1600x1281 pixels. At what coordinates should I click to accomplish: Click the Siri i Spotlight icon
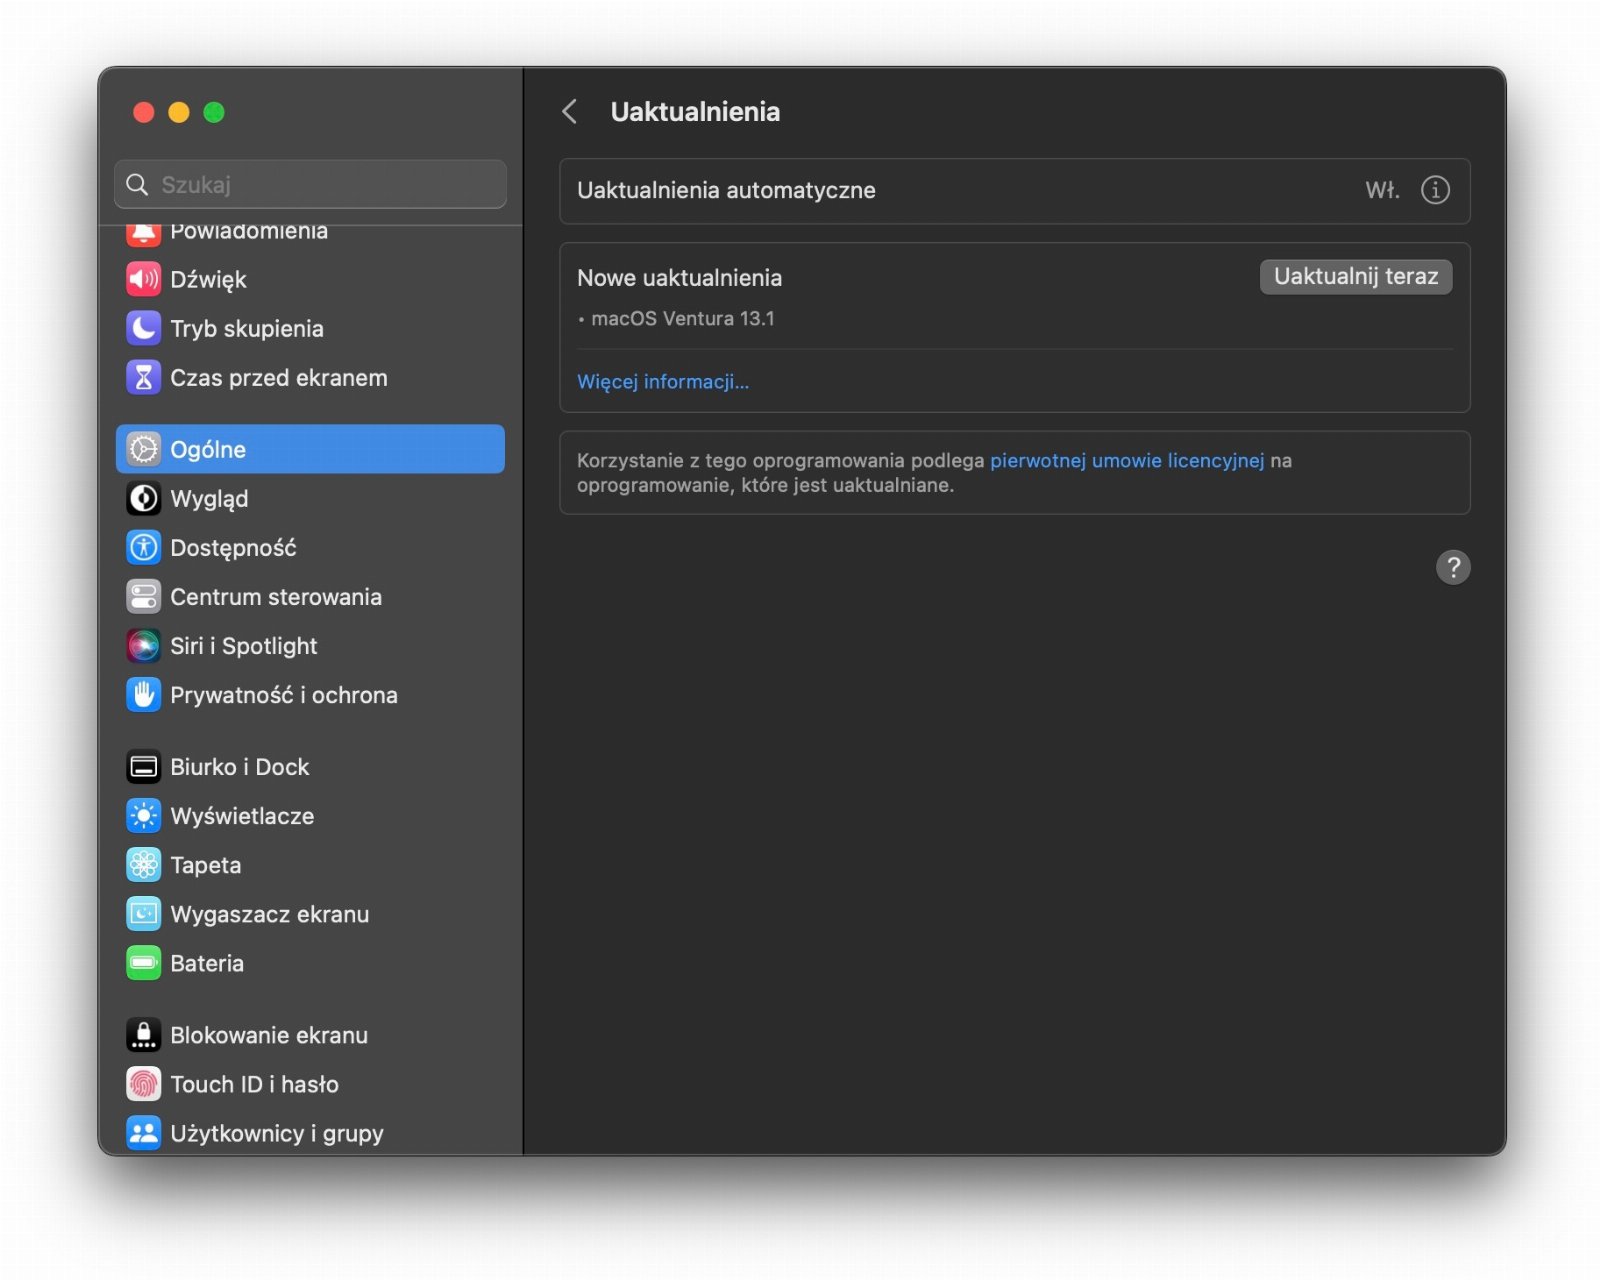tap(143, 645)
